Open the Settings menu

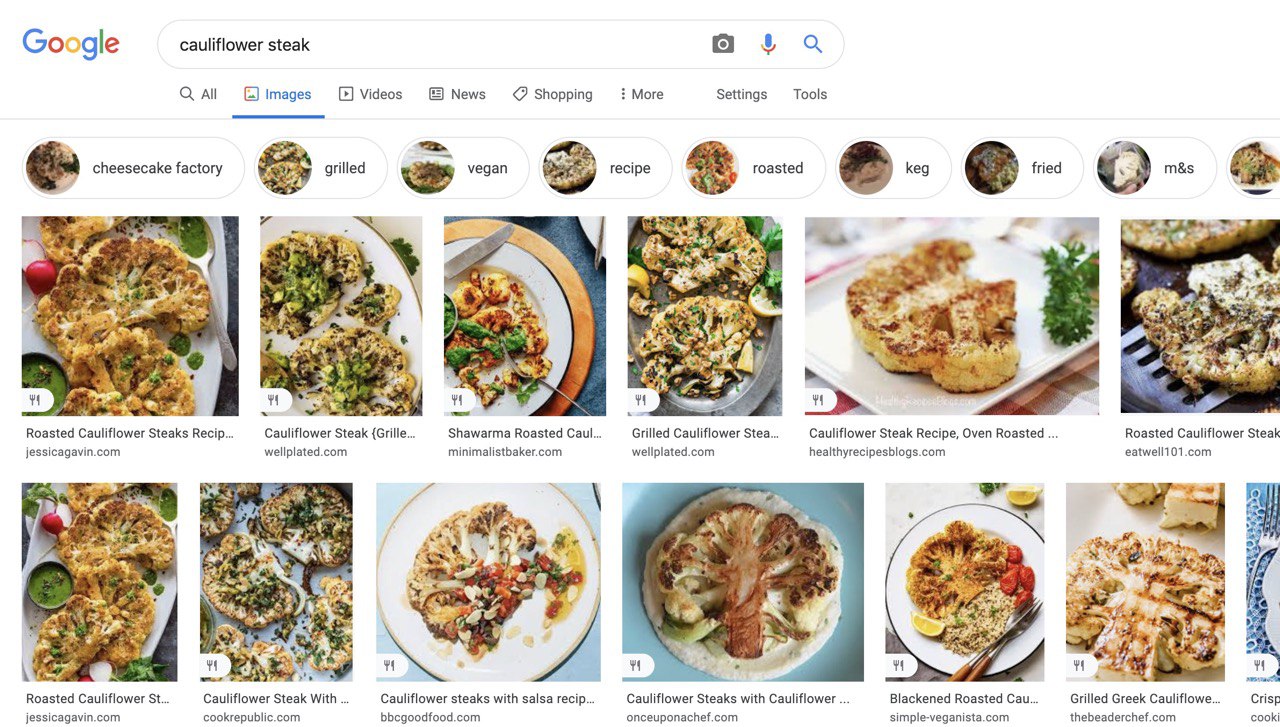pos(741,94)
